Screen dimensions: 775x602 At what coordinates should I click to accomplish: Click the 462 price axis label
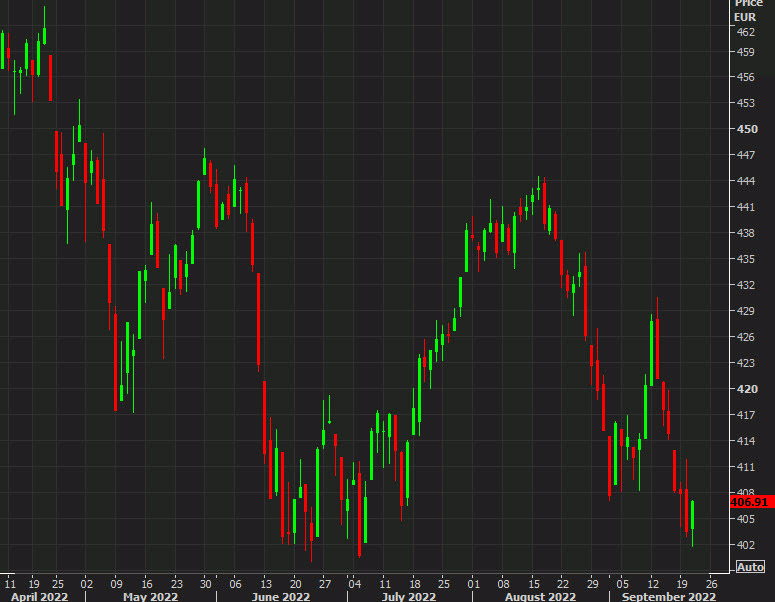click(746, 32)
